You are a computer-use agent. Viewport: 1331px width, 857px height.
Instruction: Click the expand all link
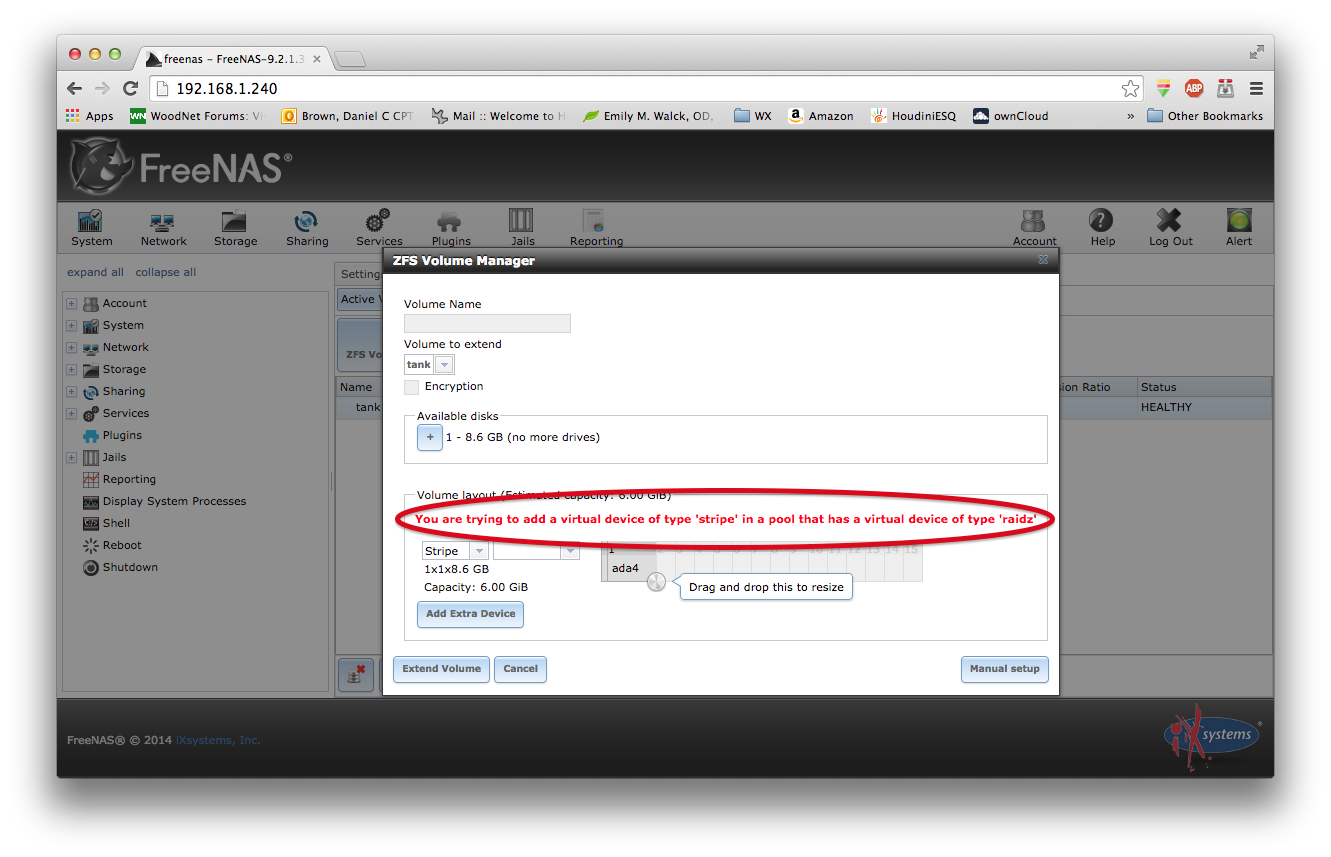95,272
